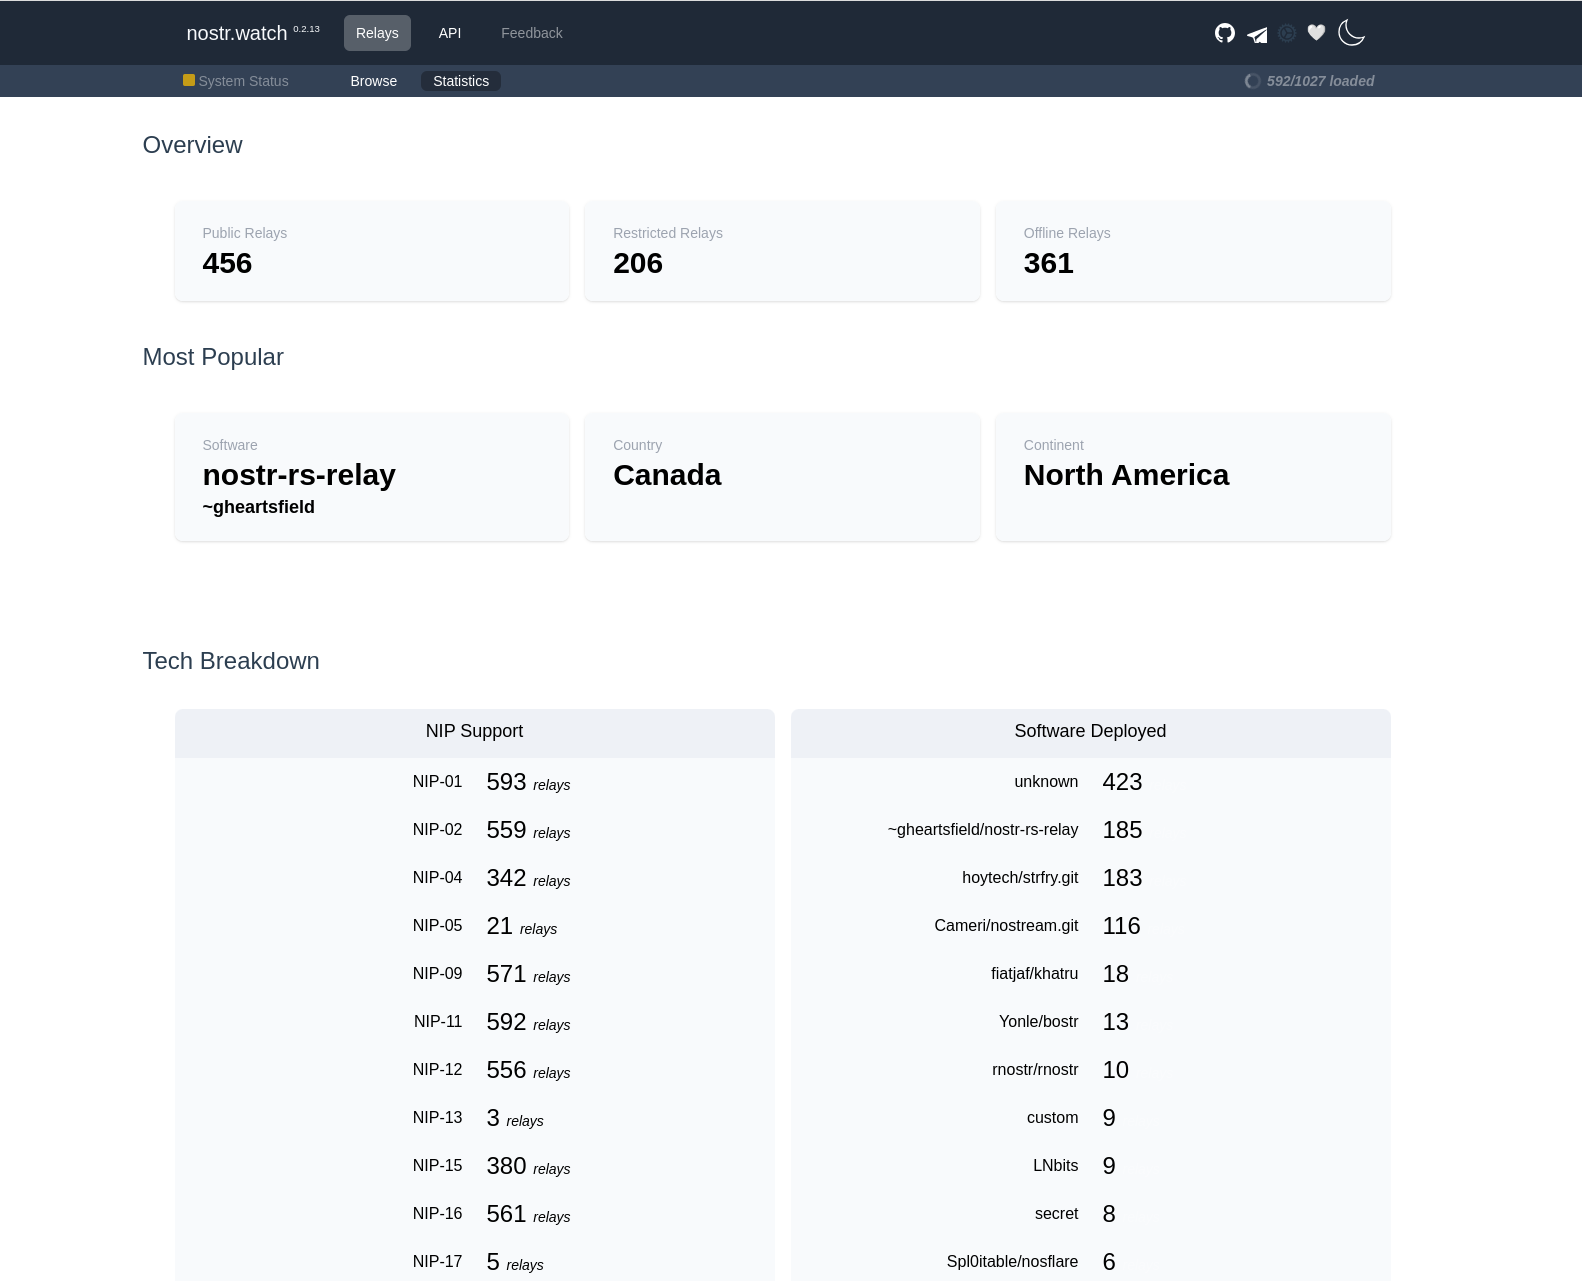Click the heart donate icon
Viewport: 1582px width, 1281px height.
pos(1316,33)
